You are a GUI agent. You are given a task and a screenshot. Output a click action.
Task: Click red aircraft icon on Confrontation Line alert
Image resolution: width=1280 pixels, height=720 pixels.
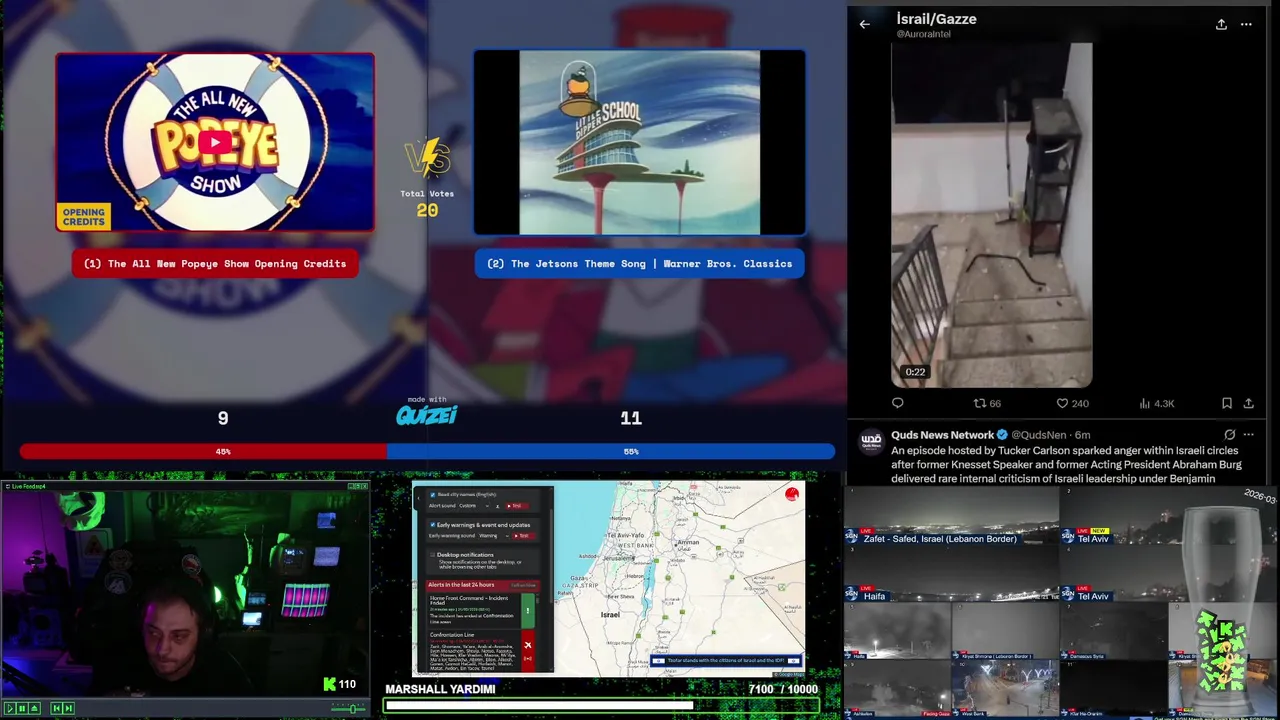528,645
